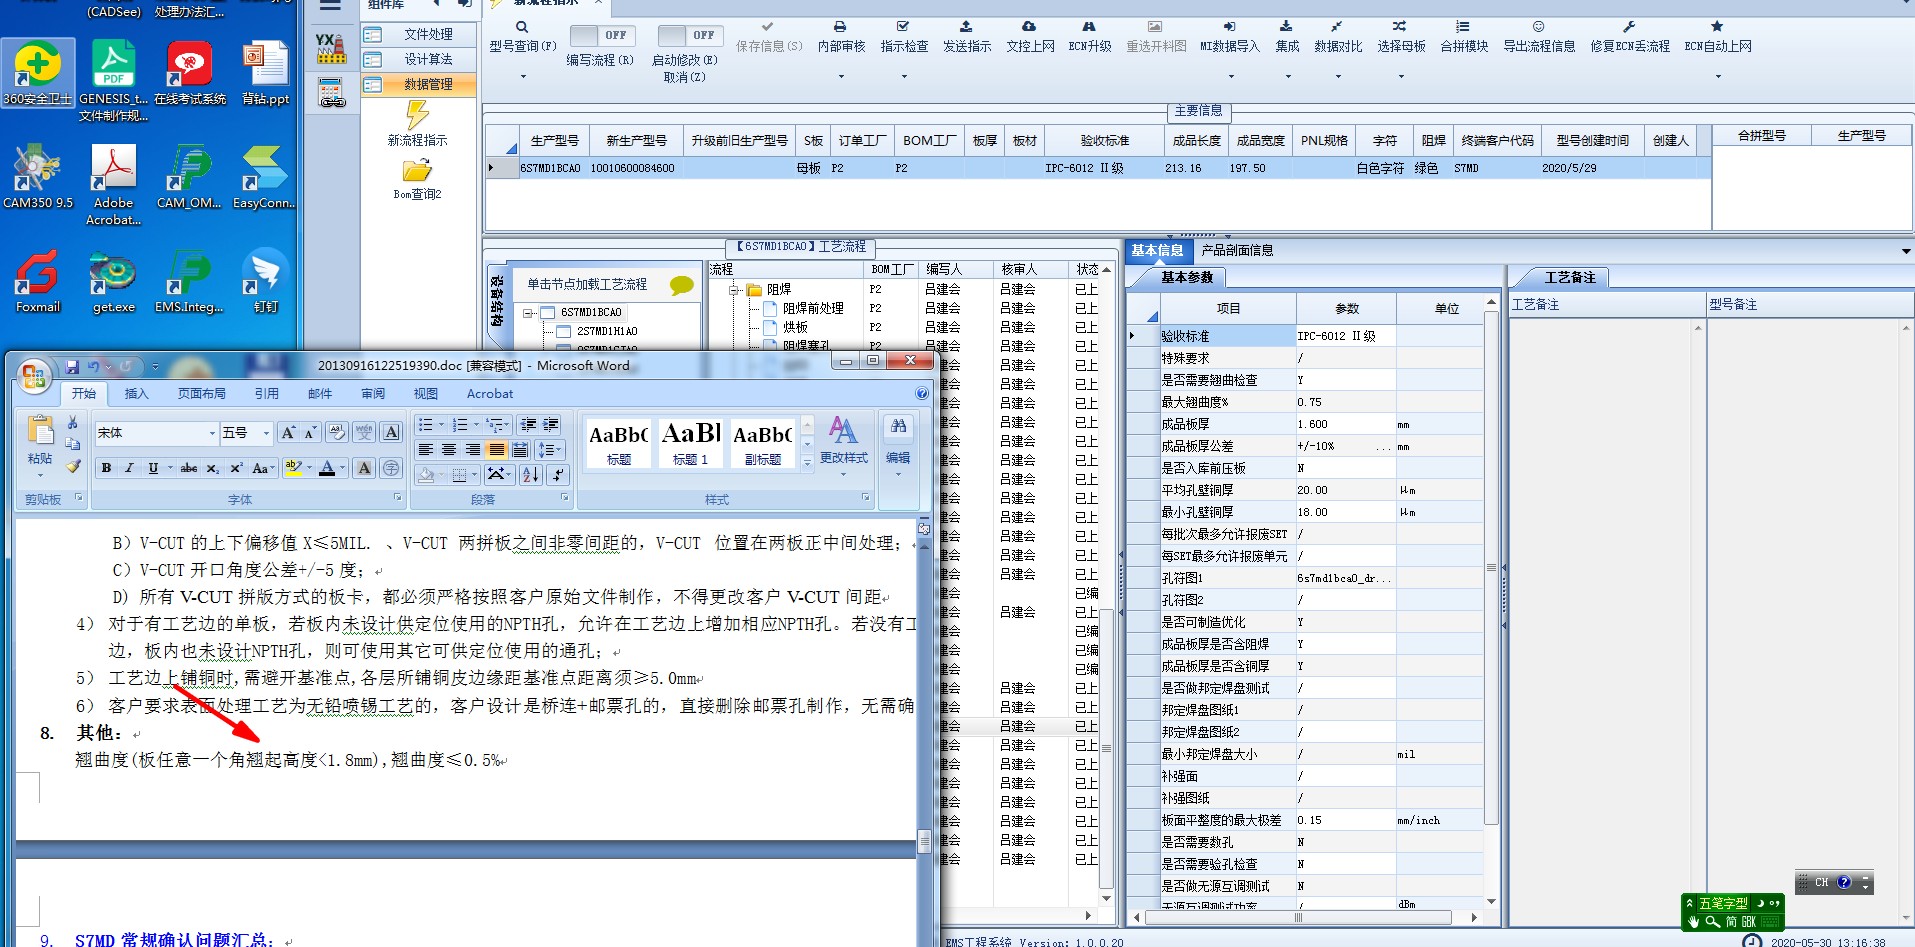This screenshot has width=1915, height=947.
Task: Open Word font name 宋体 dropdown
Action: coord(212,433)
